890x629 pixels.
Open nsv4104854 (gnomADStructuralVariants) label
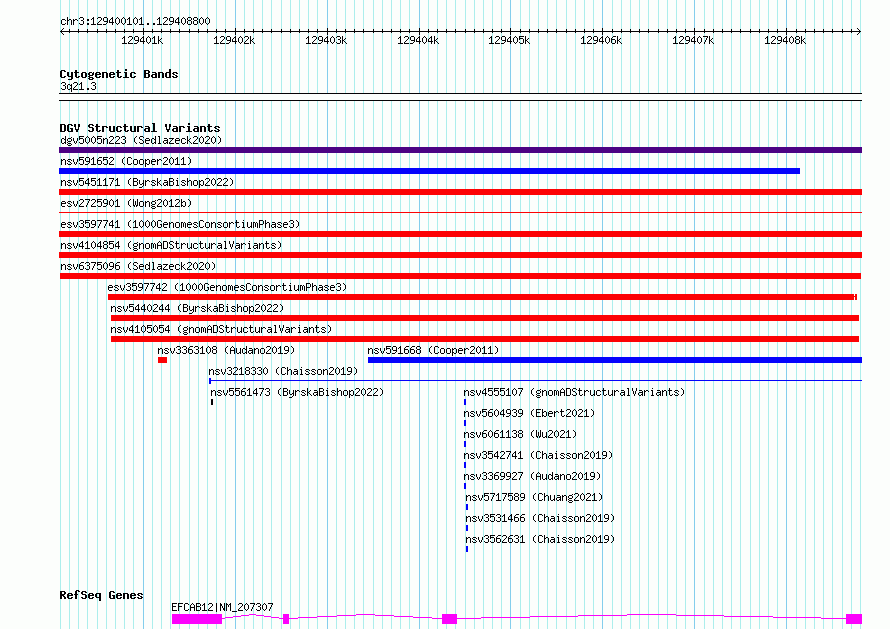(x=171, y=245)
